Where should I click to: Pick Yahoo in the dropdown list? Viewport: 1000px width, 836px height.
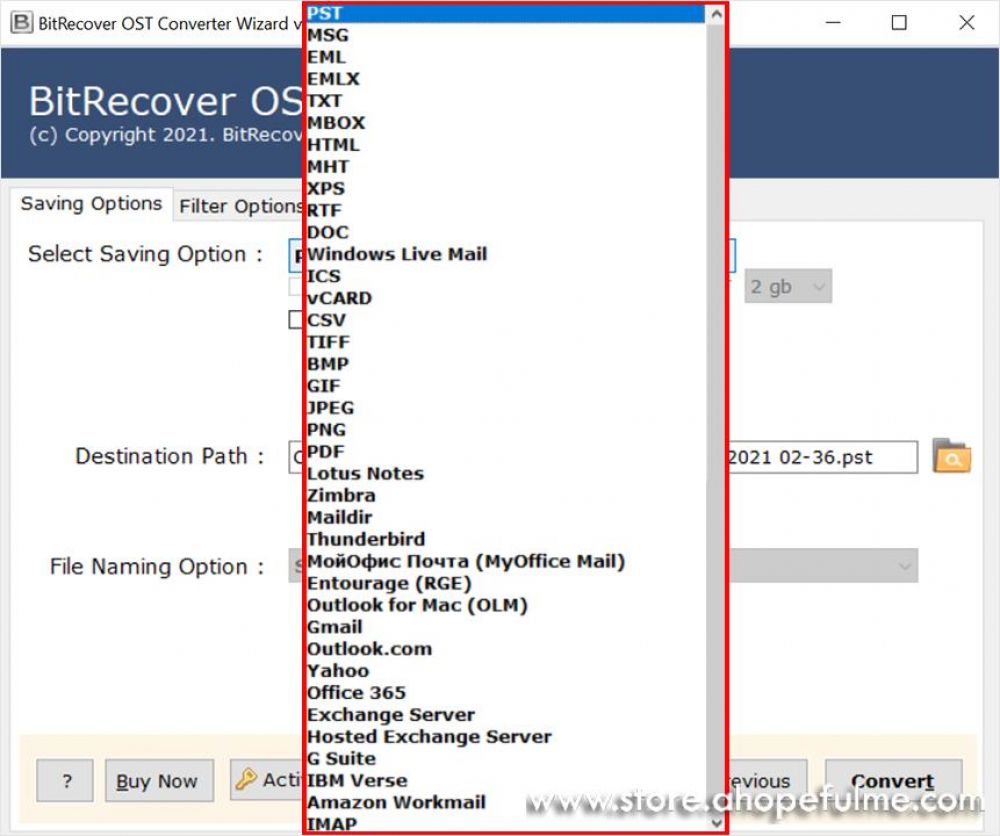tap(506, 671)
